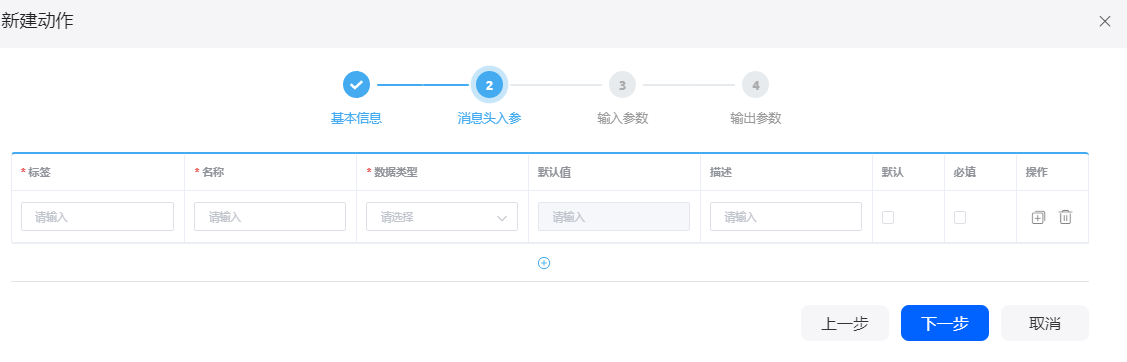Select the 操作 column header
This screenshot has width=1127, height=362.
[x=1036, y=172]
